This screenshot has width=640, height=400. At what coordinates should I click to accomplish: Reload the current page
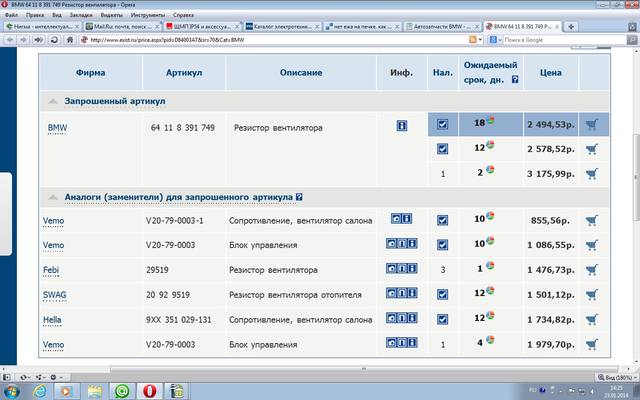tap(54, 40)
